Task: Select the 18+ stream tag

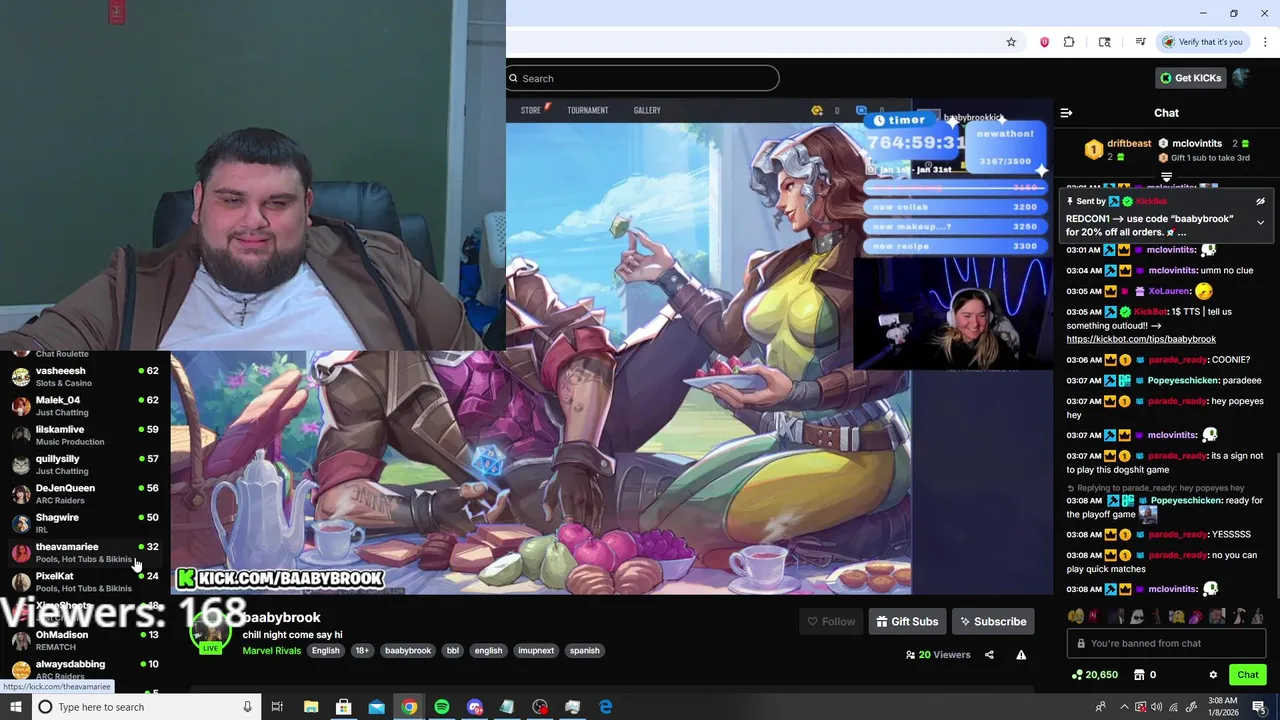Action: (x=362, y=650)
